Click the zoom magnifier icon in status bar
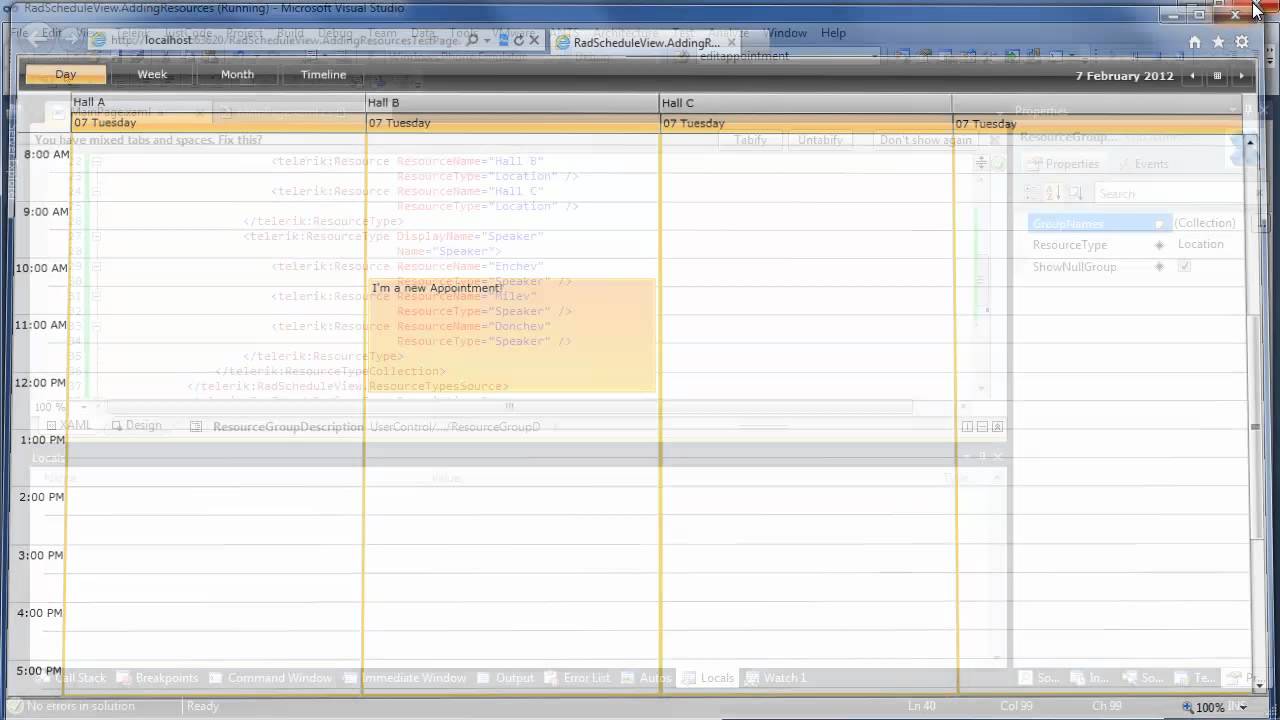This screenshot has width=1280, height=720. click(1187, 707)
